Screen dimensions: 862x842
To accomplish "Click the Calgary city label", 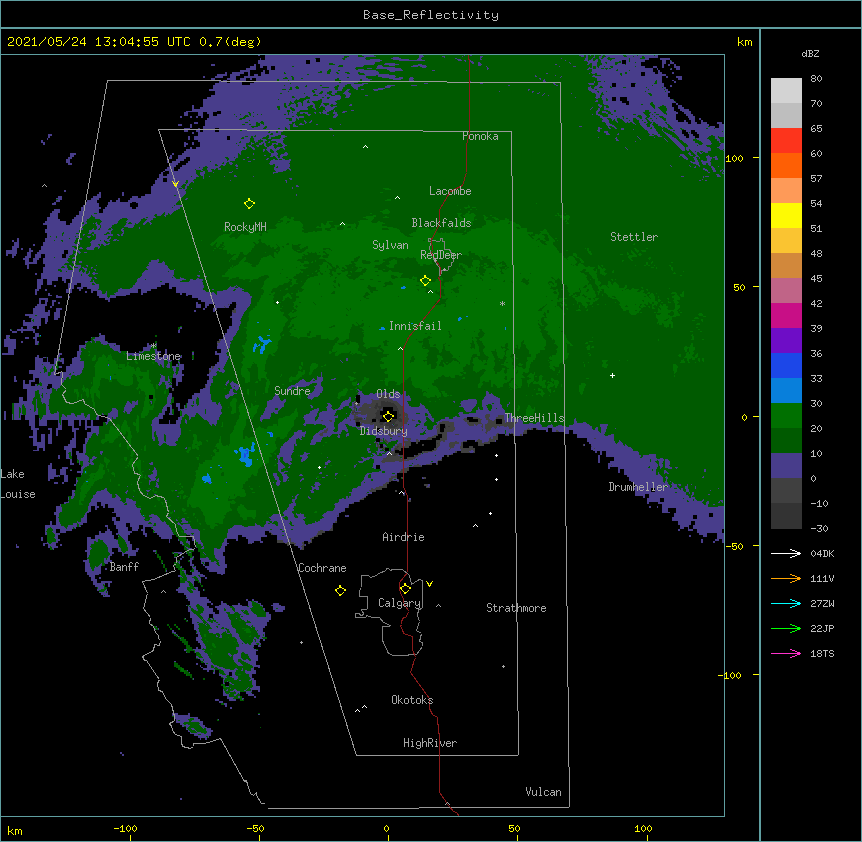I will click(400, 603).
